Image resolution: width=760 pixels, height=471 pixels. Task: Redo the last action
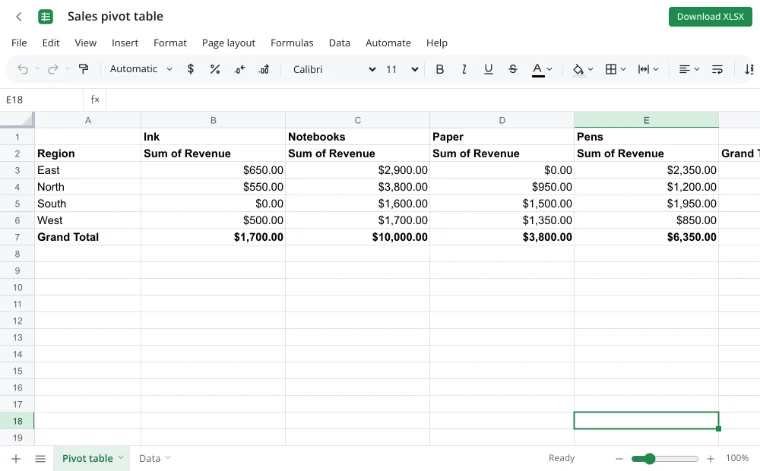tap(53, 69)
